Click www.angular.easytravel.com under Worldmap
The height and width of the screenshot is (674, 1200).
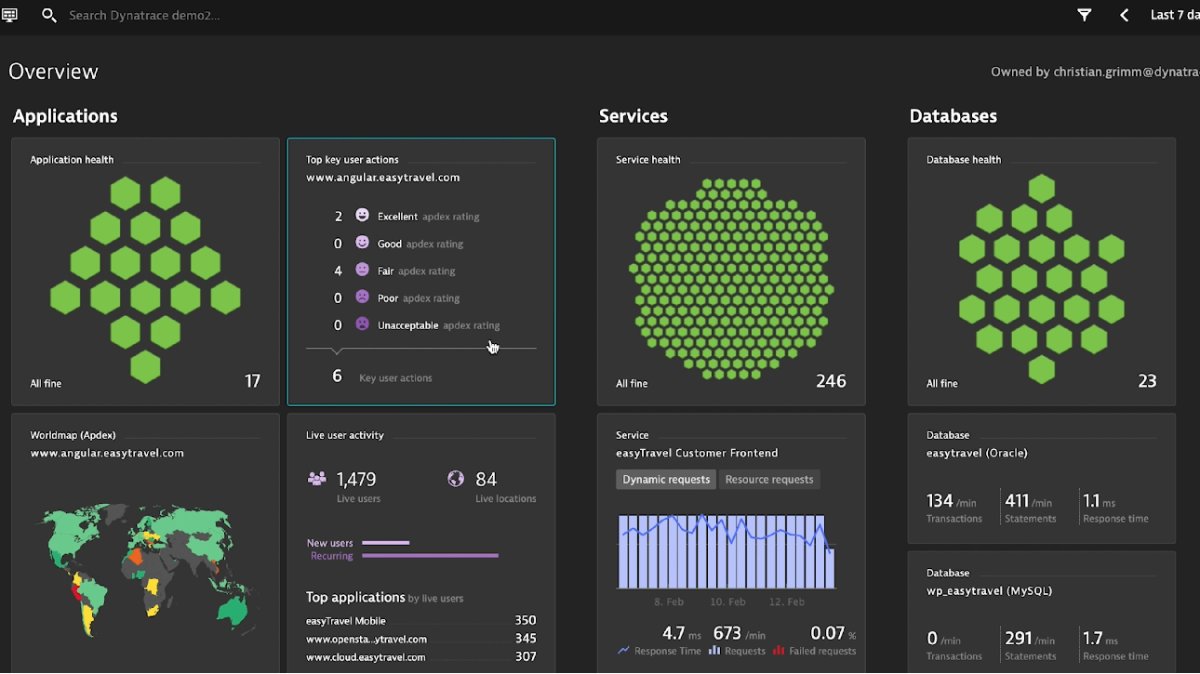(x=107, y=453)
